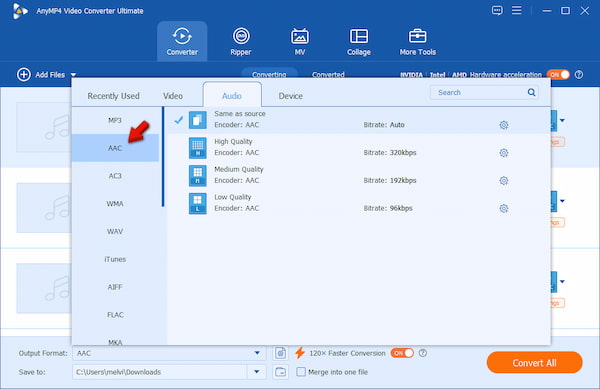Viewport: 600px width, 389px height.
Task: Click the lightning bolt faster conversion icon
Action: [x=300, y=353]
